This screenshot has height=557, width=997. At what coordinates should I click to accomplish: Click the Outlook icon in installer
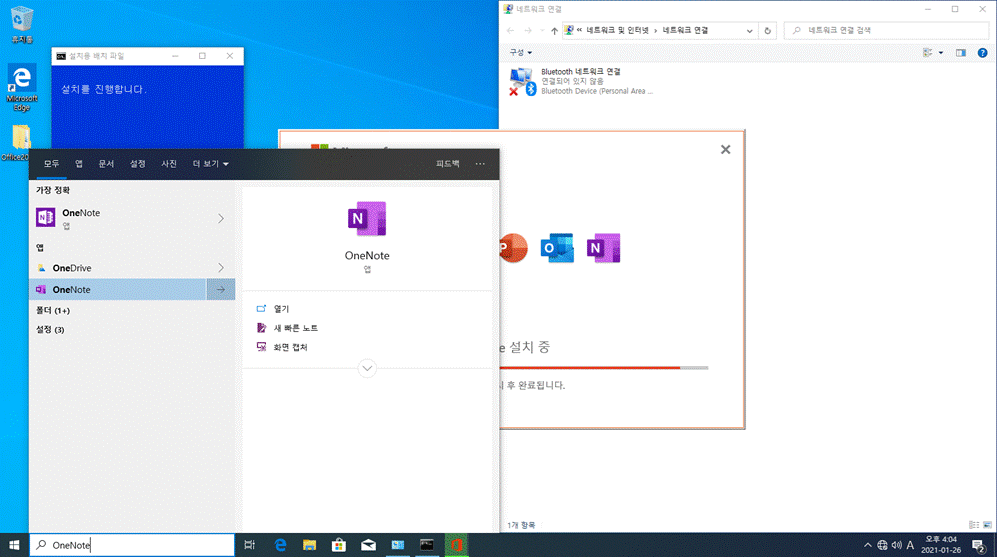coord(557,248)
